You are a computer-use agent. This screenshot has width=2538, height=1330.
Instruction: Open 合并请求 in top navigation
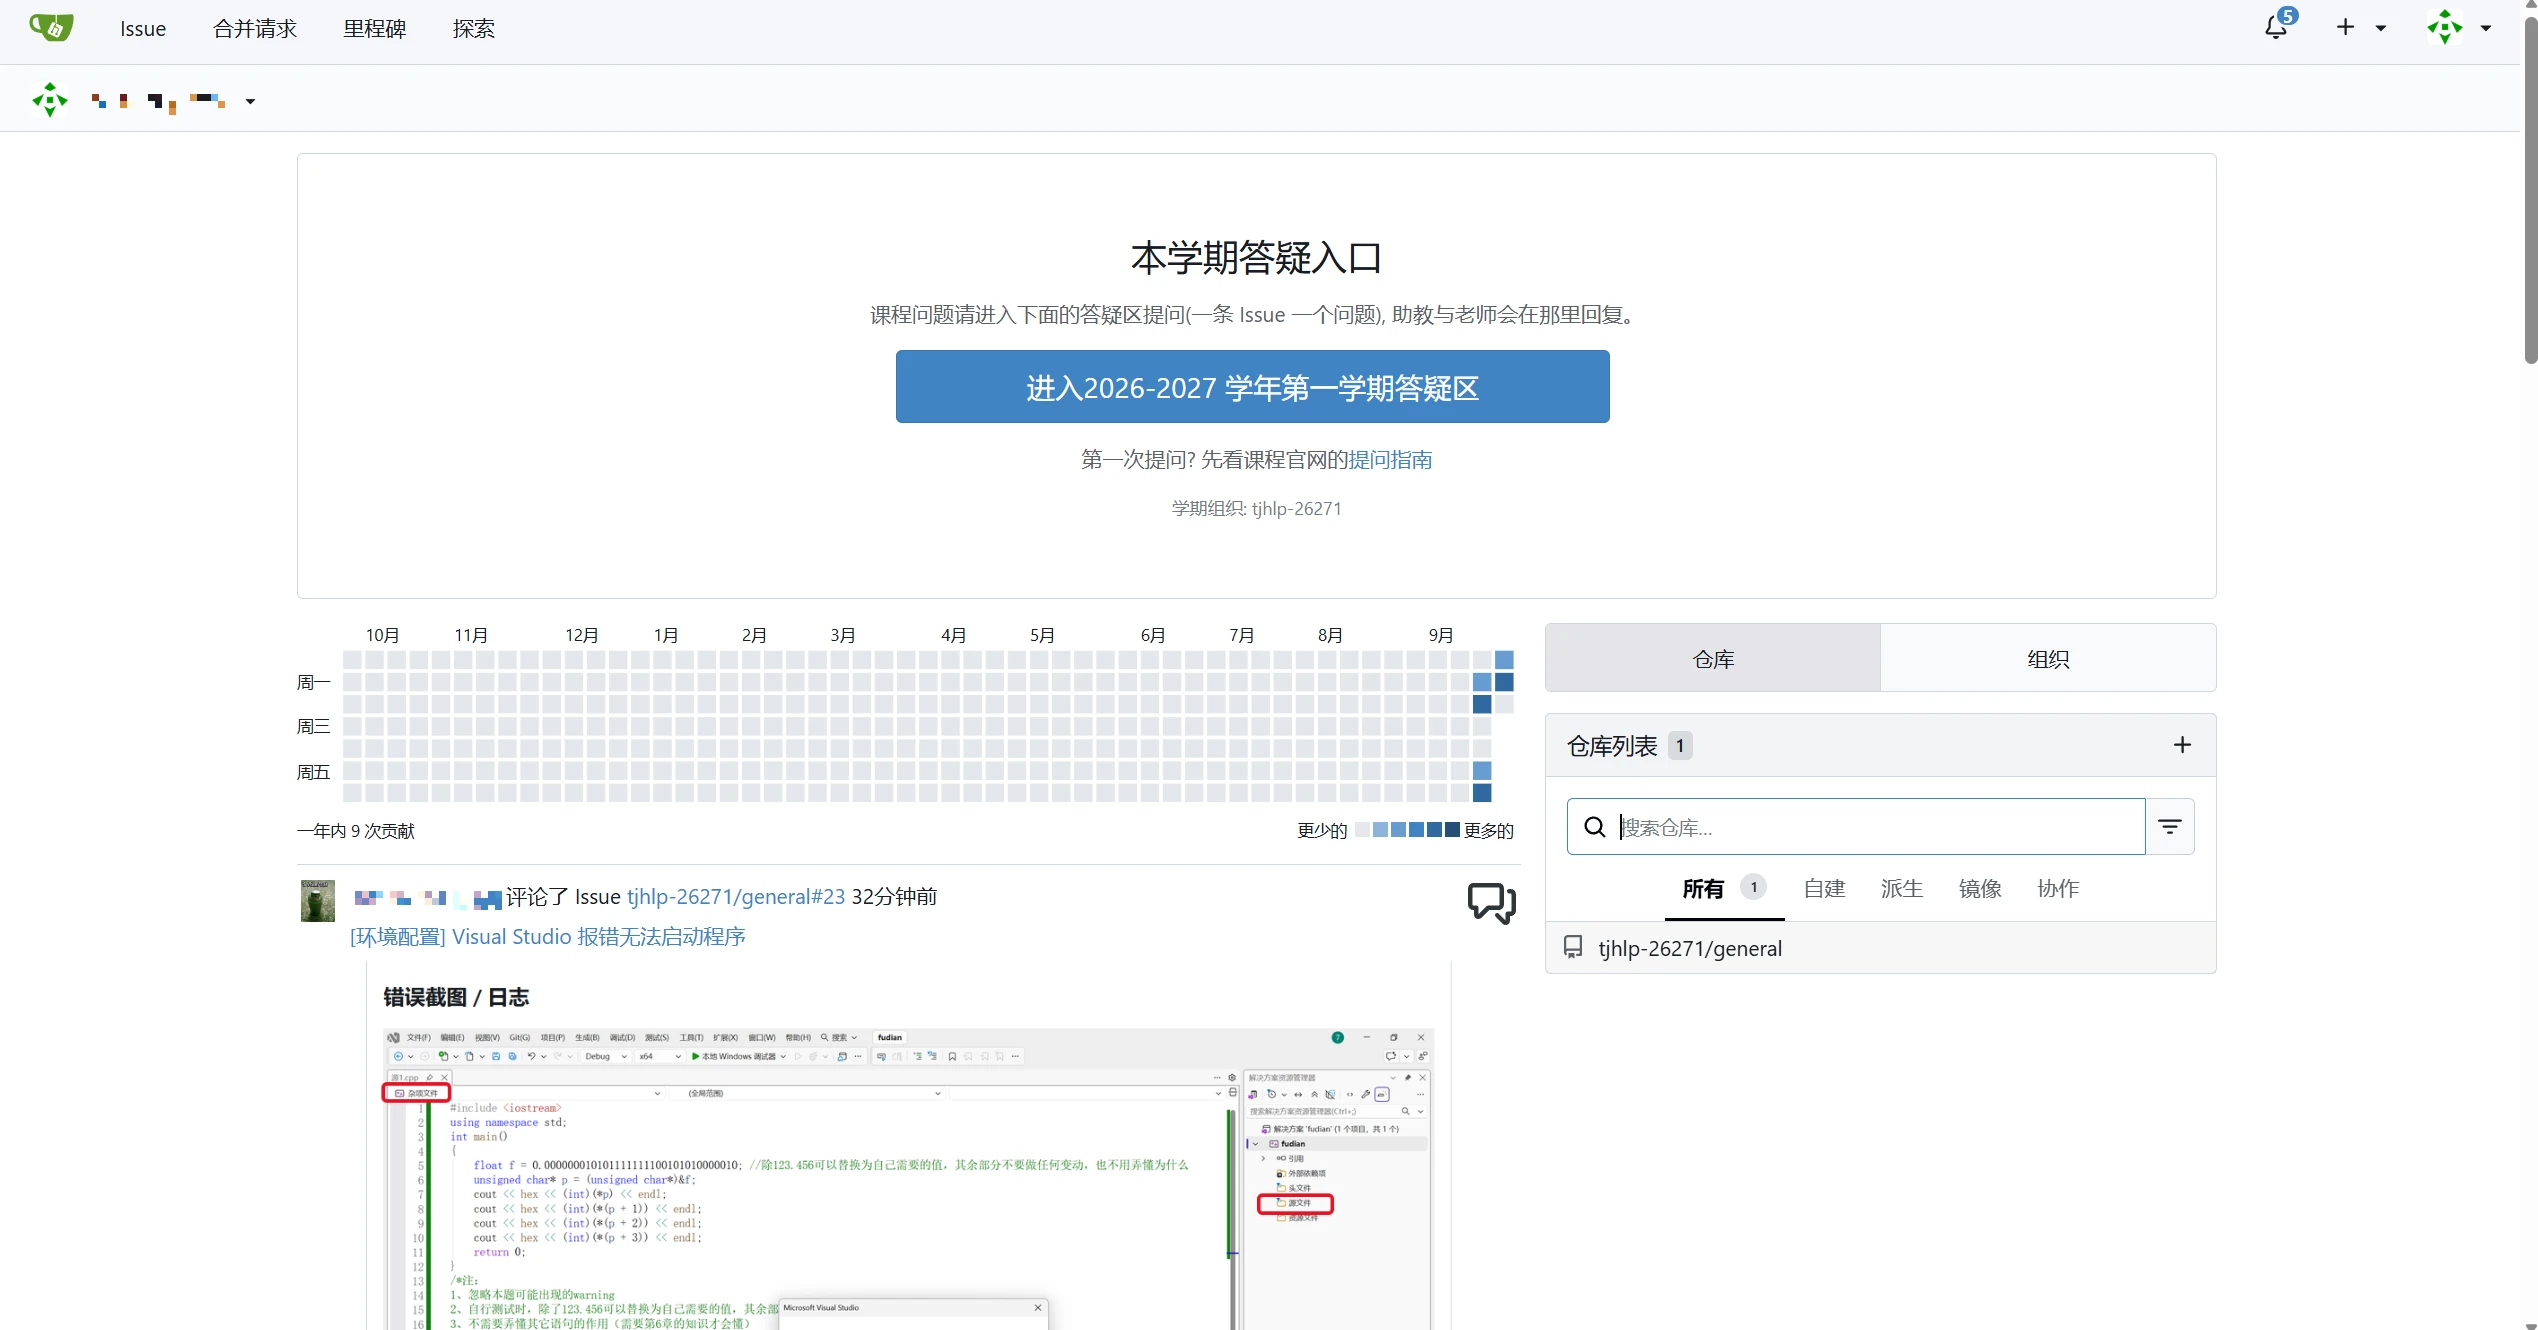(x=255, y=29)
